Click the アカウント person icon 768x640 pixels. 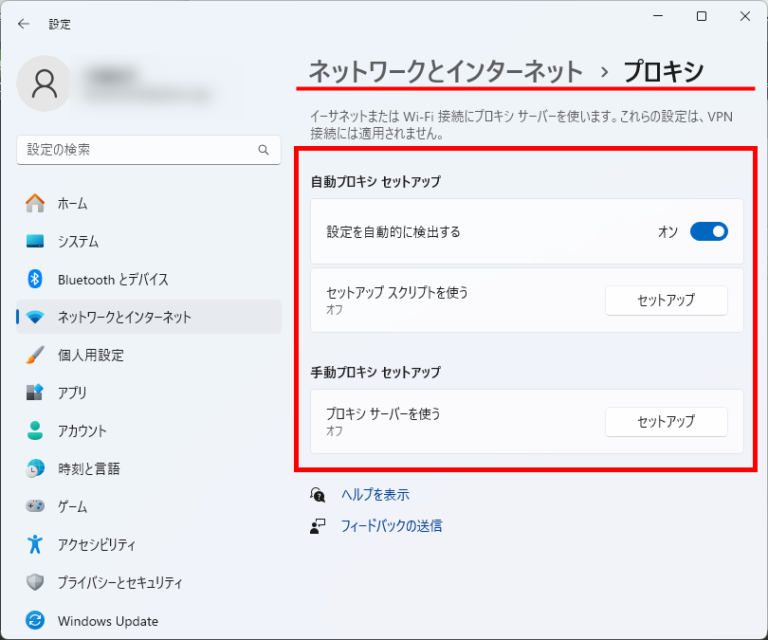[35, 430]
